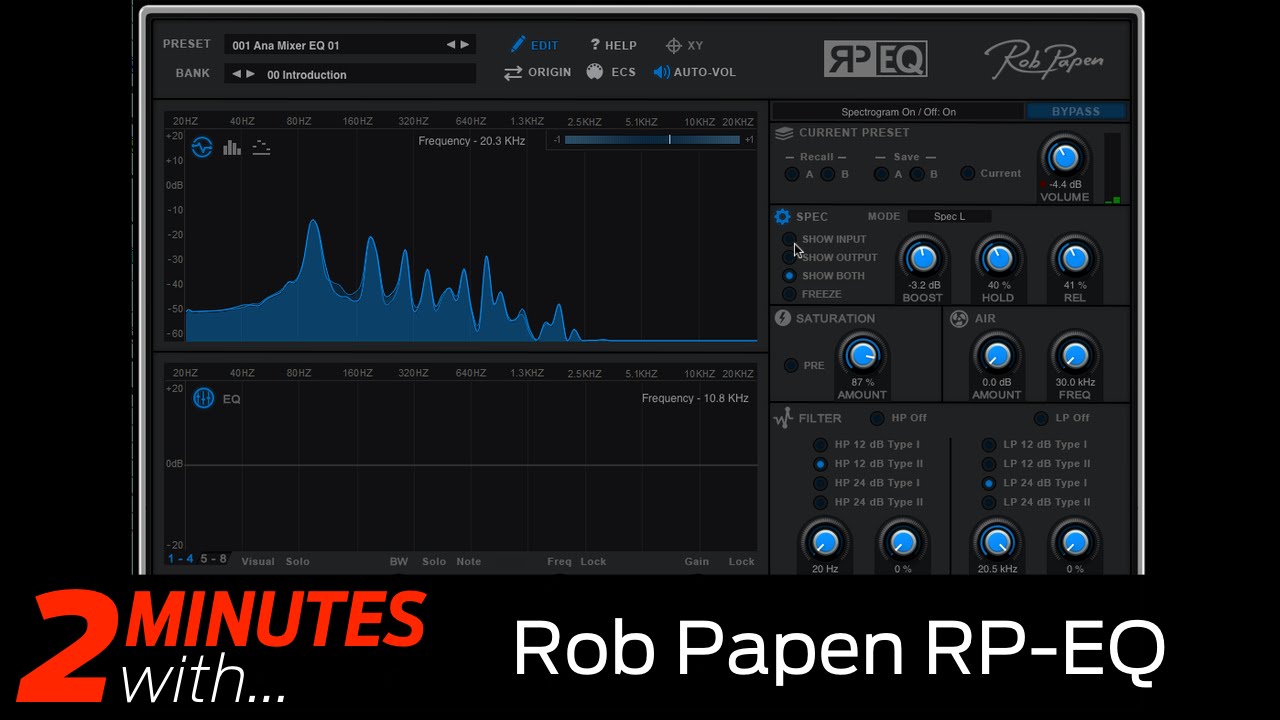Click the AIR fan icon
Screen dimensions: 1280x720
coord(958,318)
